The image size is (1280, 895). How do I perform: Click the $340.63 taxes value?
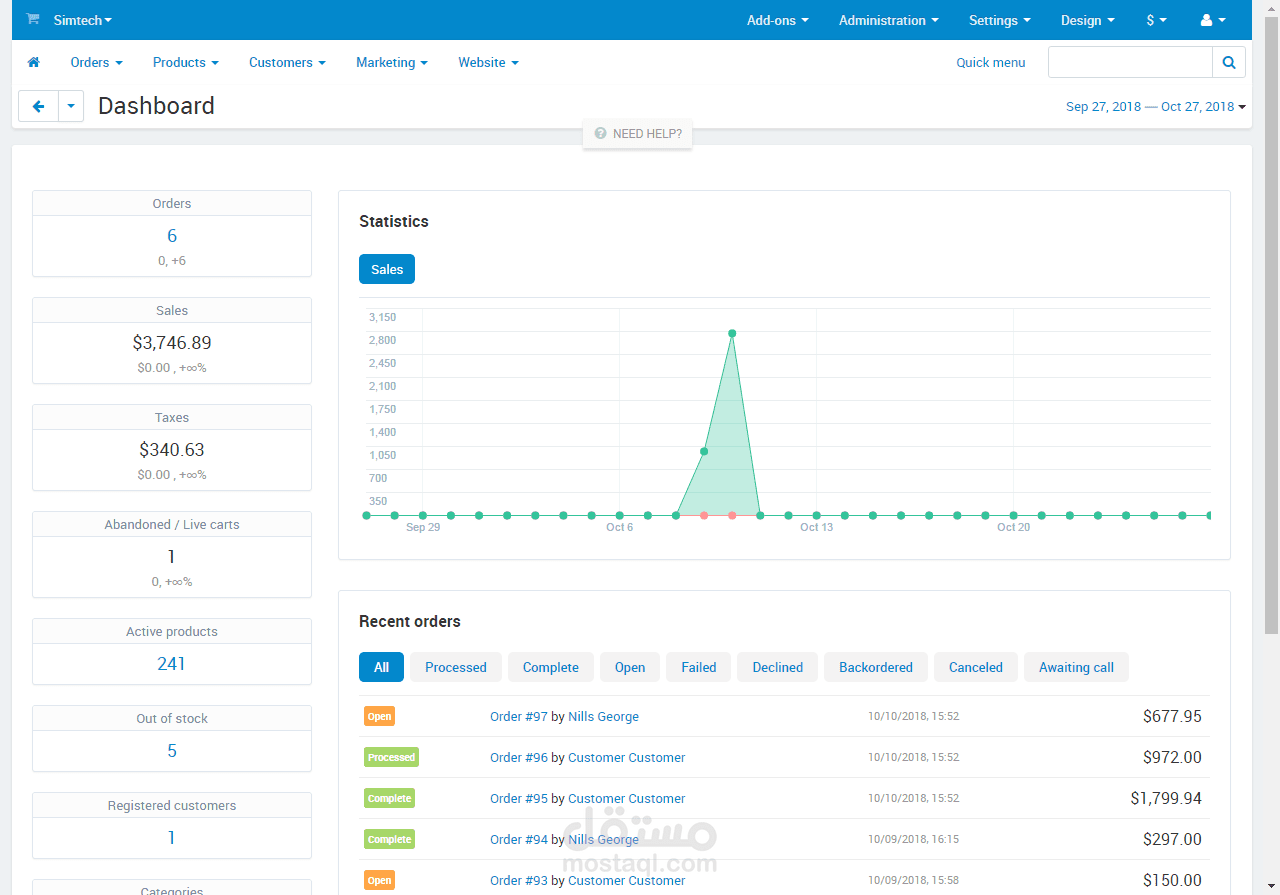(172, 450)
